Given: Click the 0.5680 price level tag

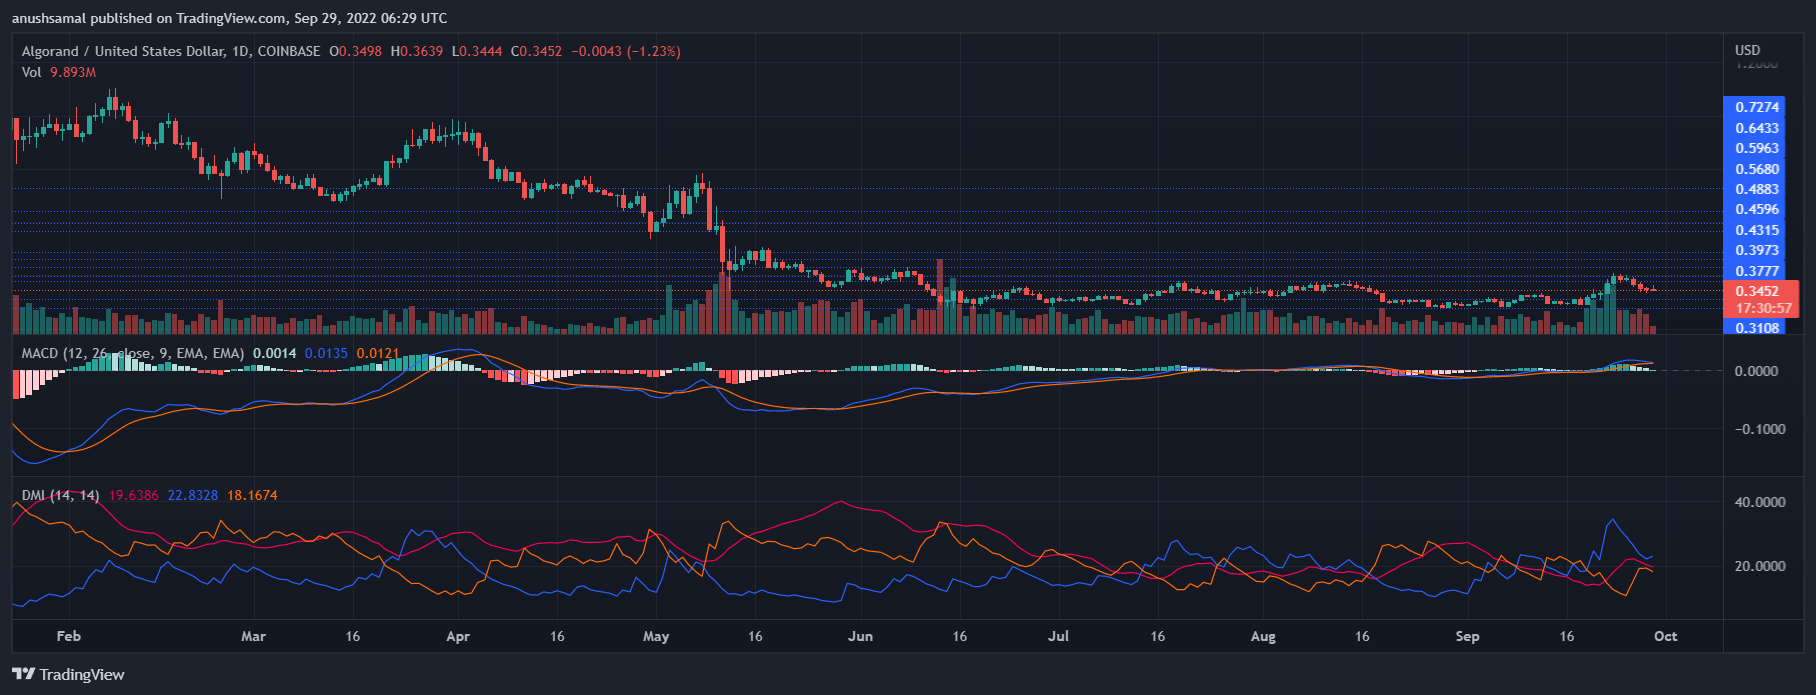Looking at the screenshot, I should [x=1757, y=169].
